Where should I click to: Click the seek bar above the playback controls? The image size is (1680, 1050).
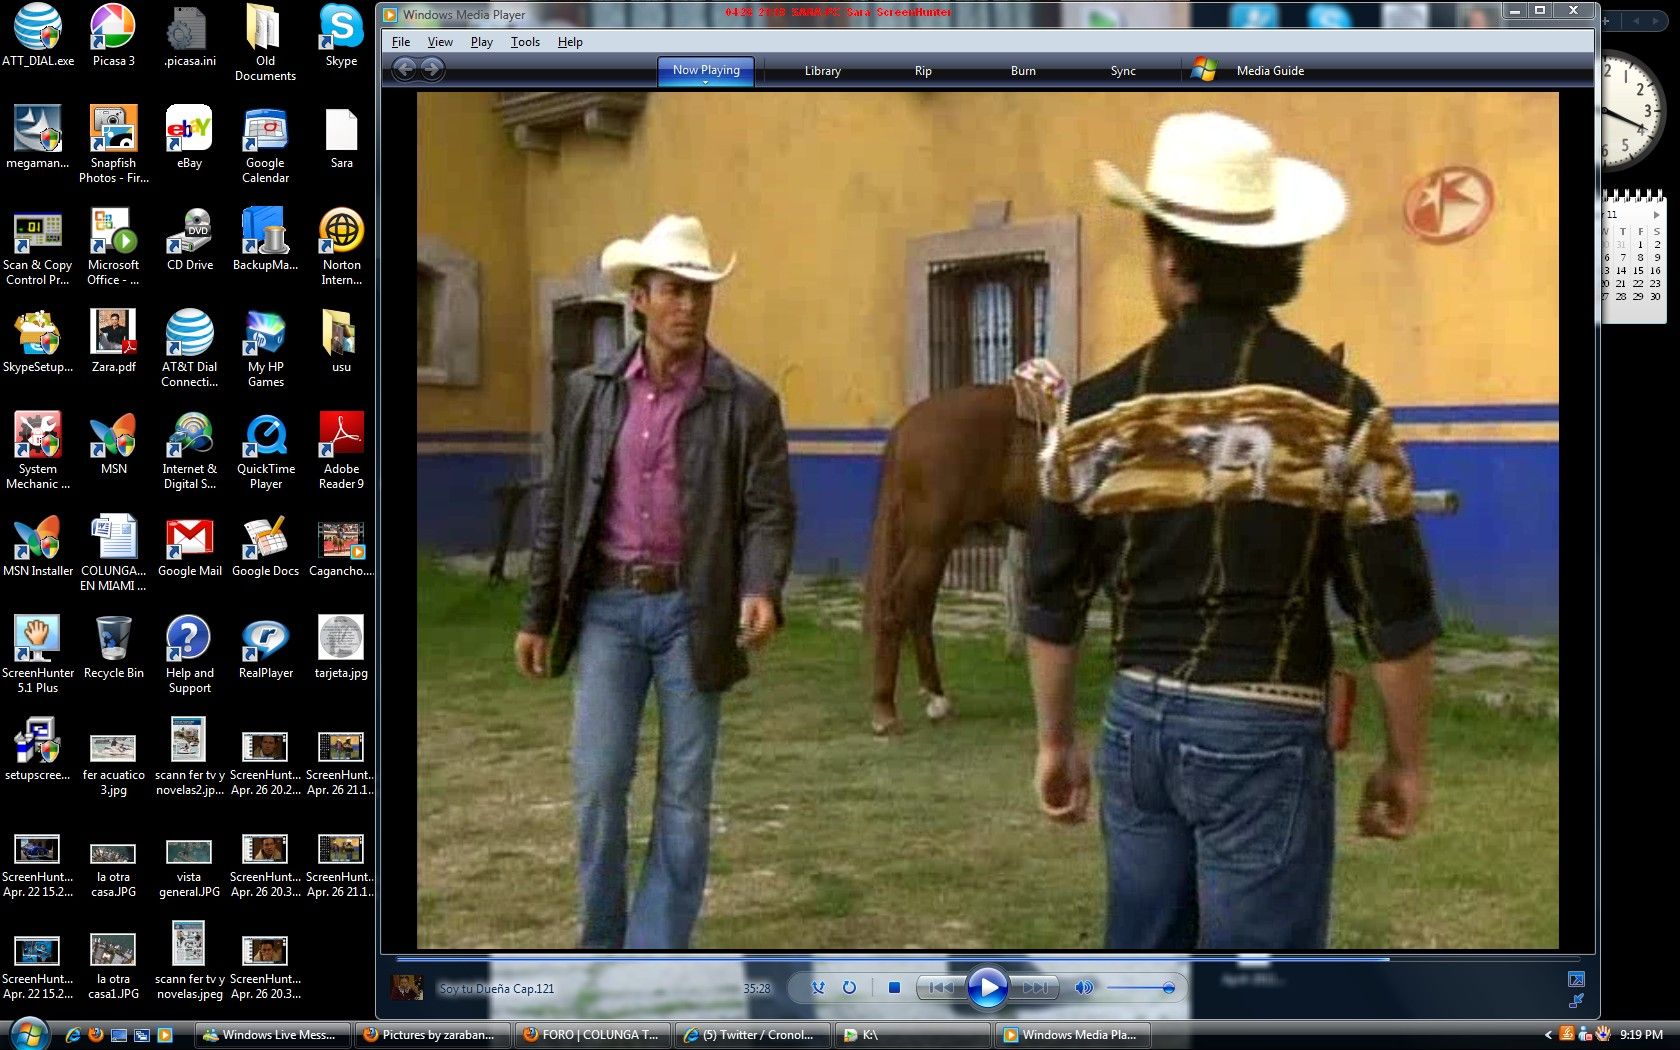900,959
